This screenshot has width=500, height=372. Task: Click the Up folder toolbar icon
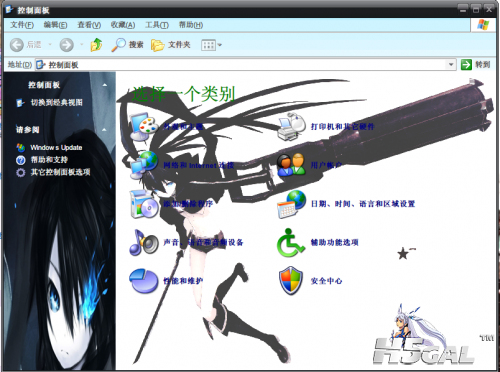pyautogui.click(x=96, y=44)
